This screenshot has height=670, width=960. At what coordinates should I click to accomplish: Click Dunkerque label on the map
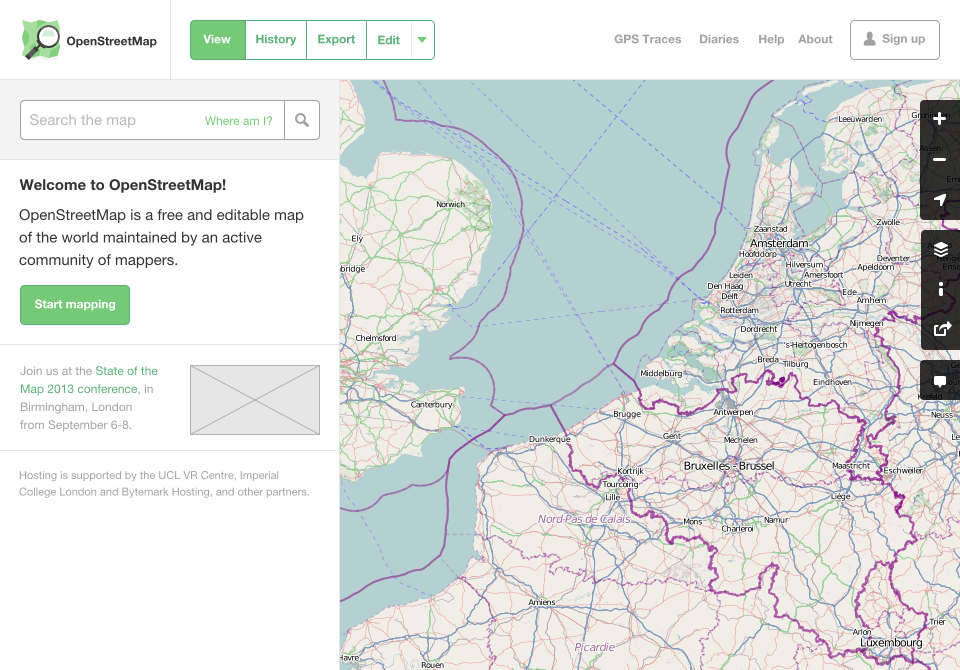(549, 439)
